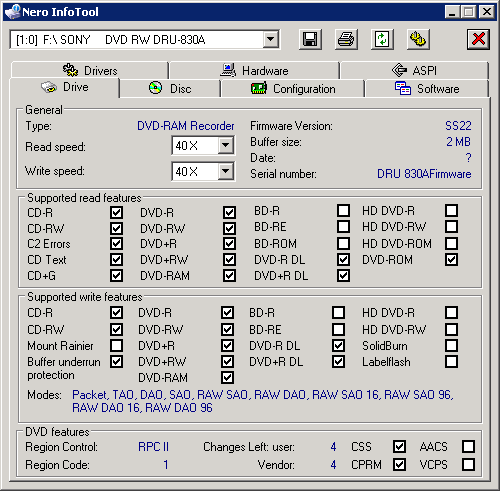Toggle the CSS checkbox
Image resolution: width=500 pixels, height=491 pixels.
[x=399, y=446]
